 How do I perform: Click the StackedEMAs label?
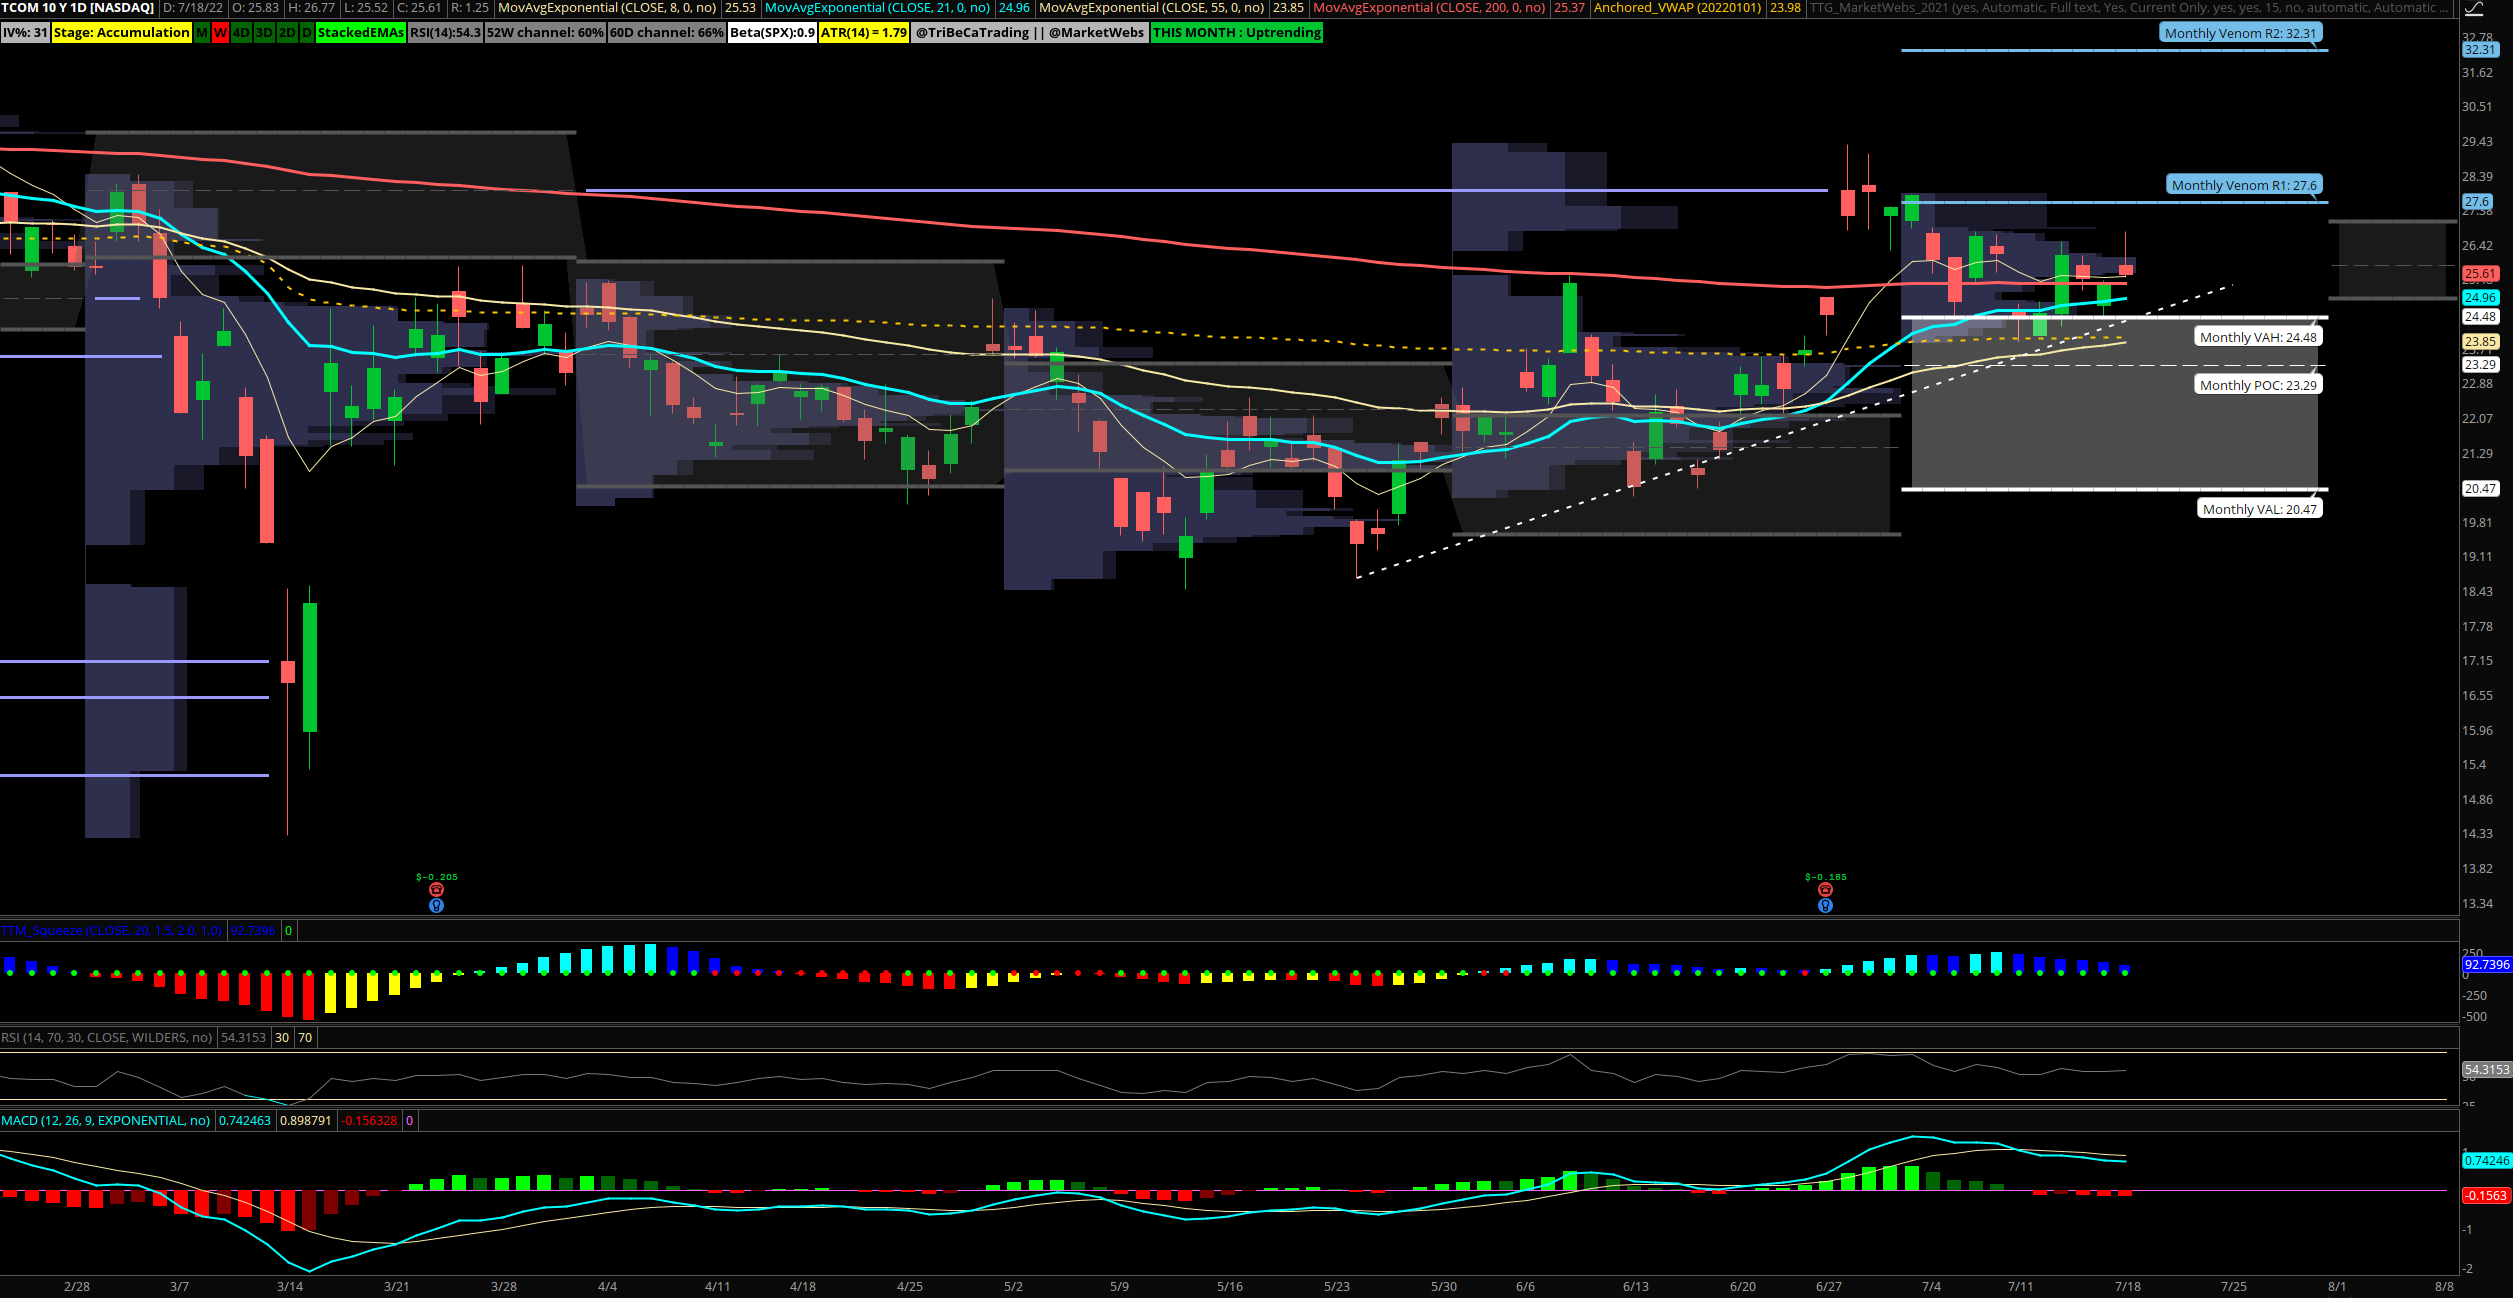(x=360, y=32)
